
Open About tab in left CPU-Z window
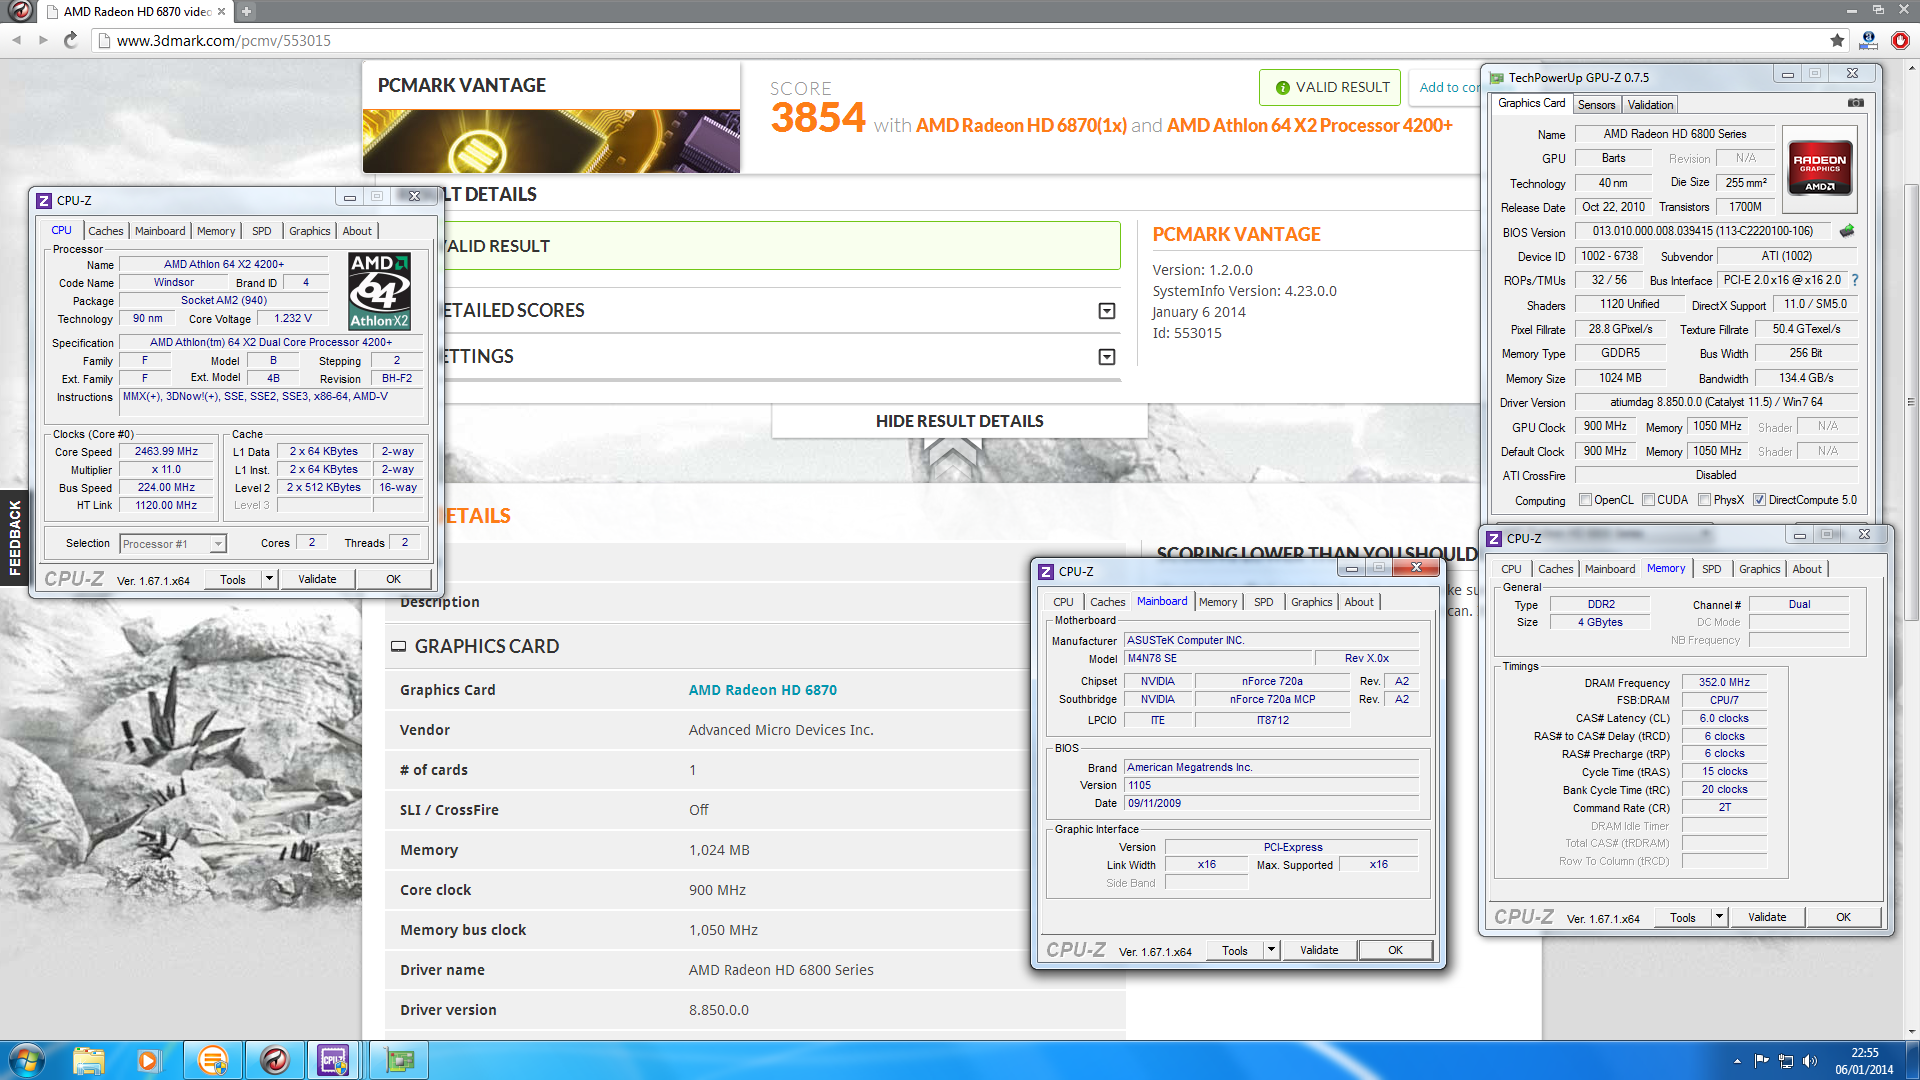click(357, 231)
